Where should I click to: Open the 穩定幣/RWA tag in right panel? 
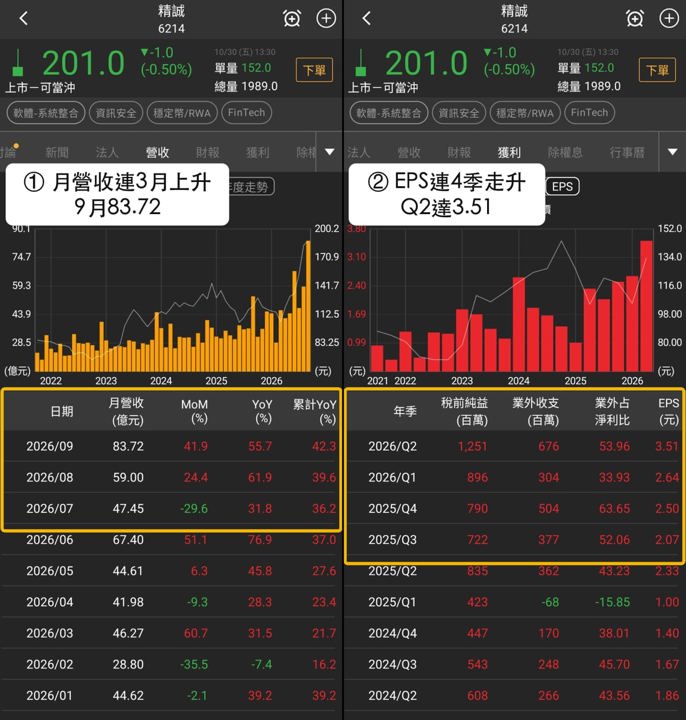(525, 113)
